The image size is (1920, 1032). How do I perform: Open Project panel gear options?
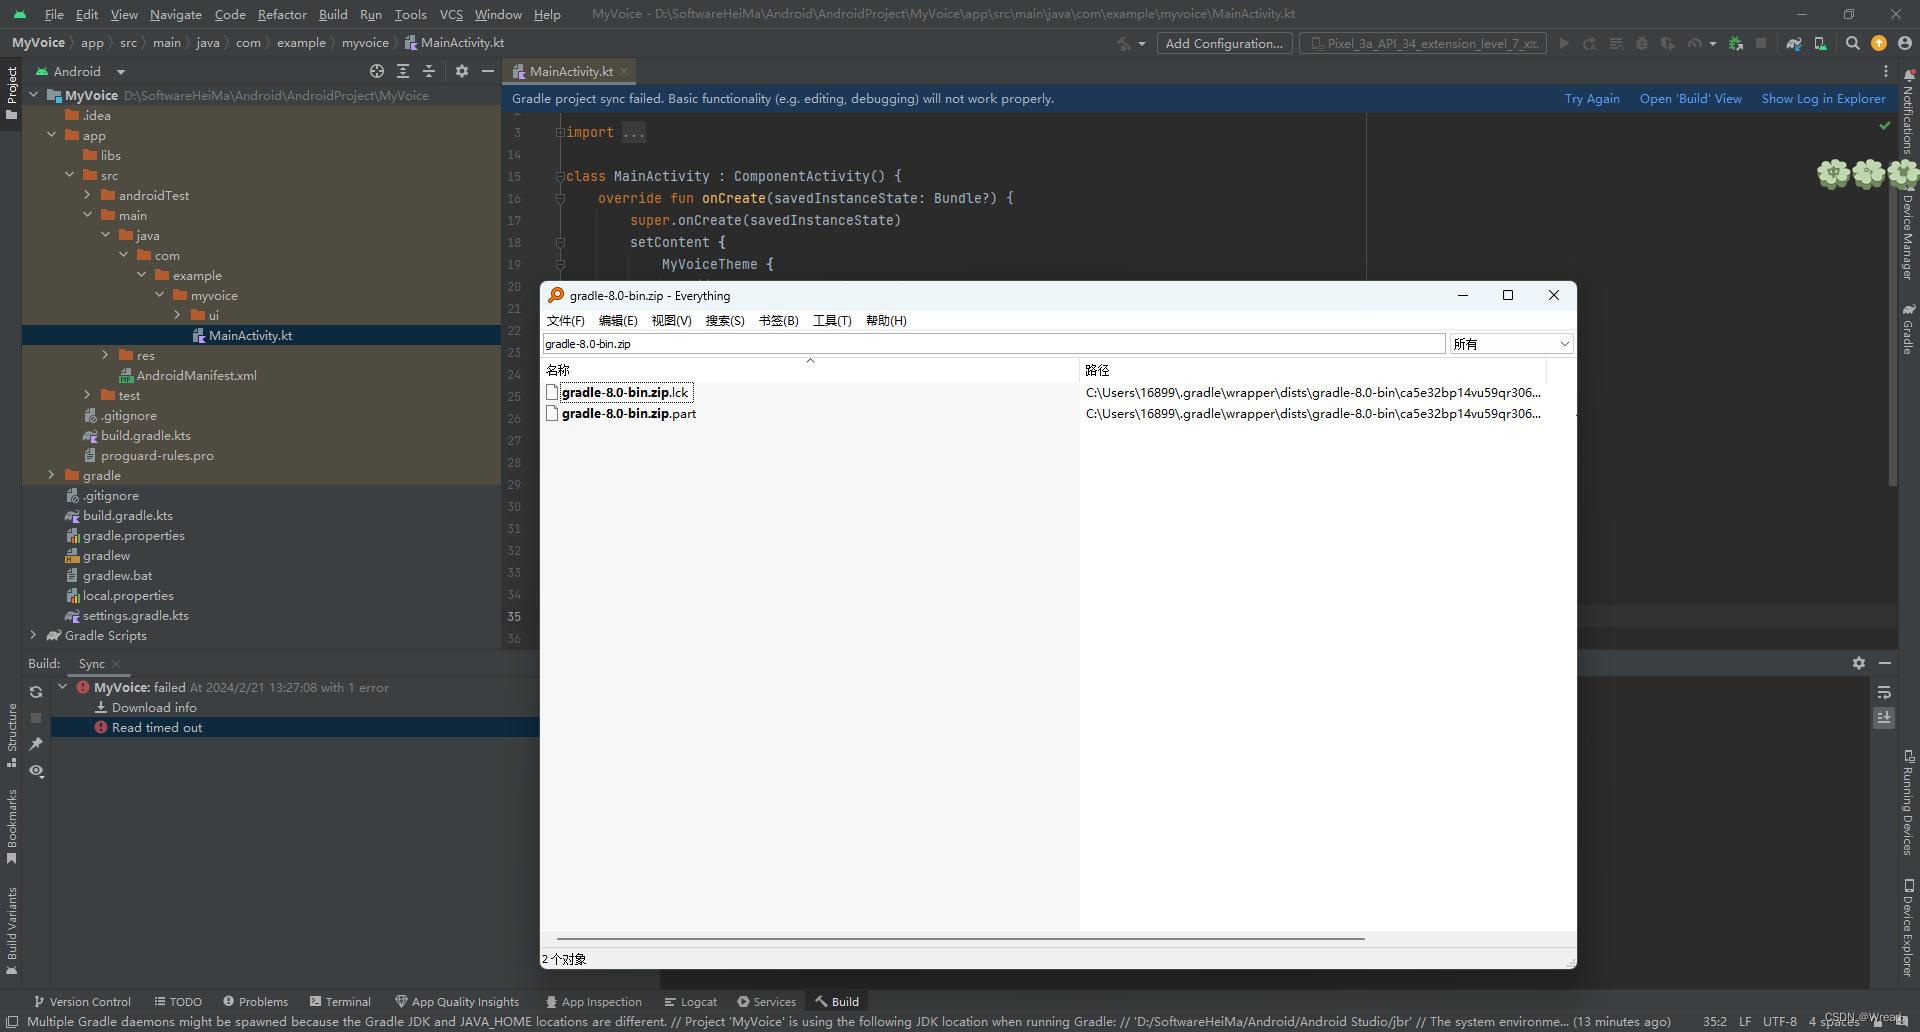click(461, 71)
